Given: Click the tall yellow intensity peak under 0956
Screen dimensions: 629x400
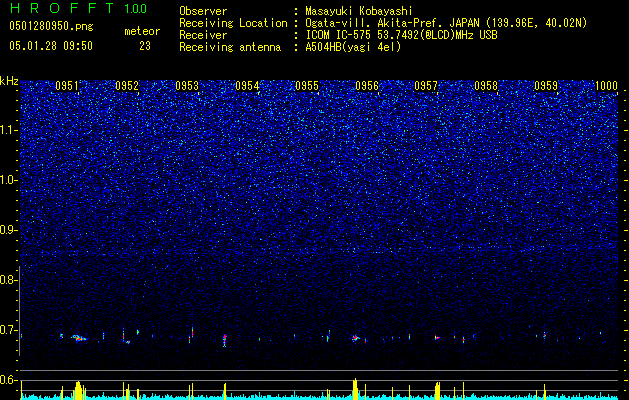Looking at the screenshot, I should (x=355, y=389).
